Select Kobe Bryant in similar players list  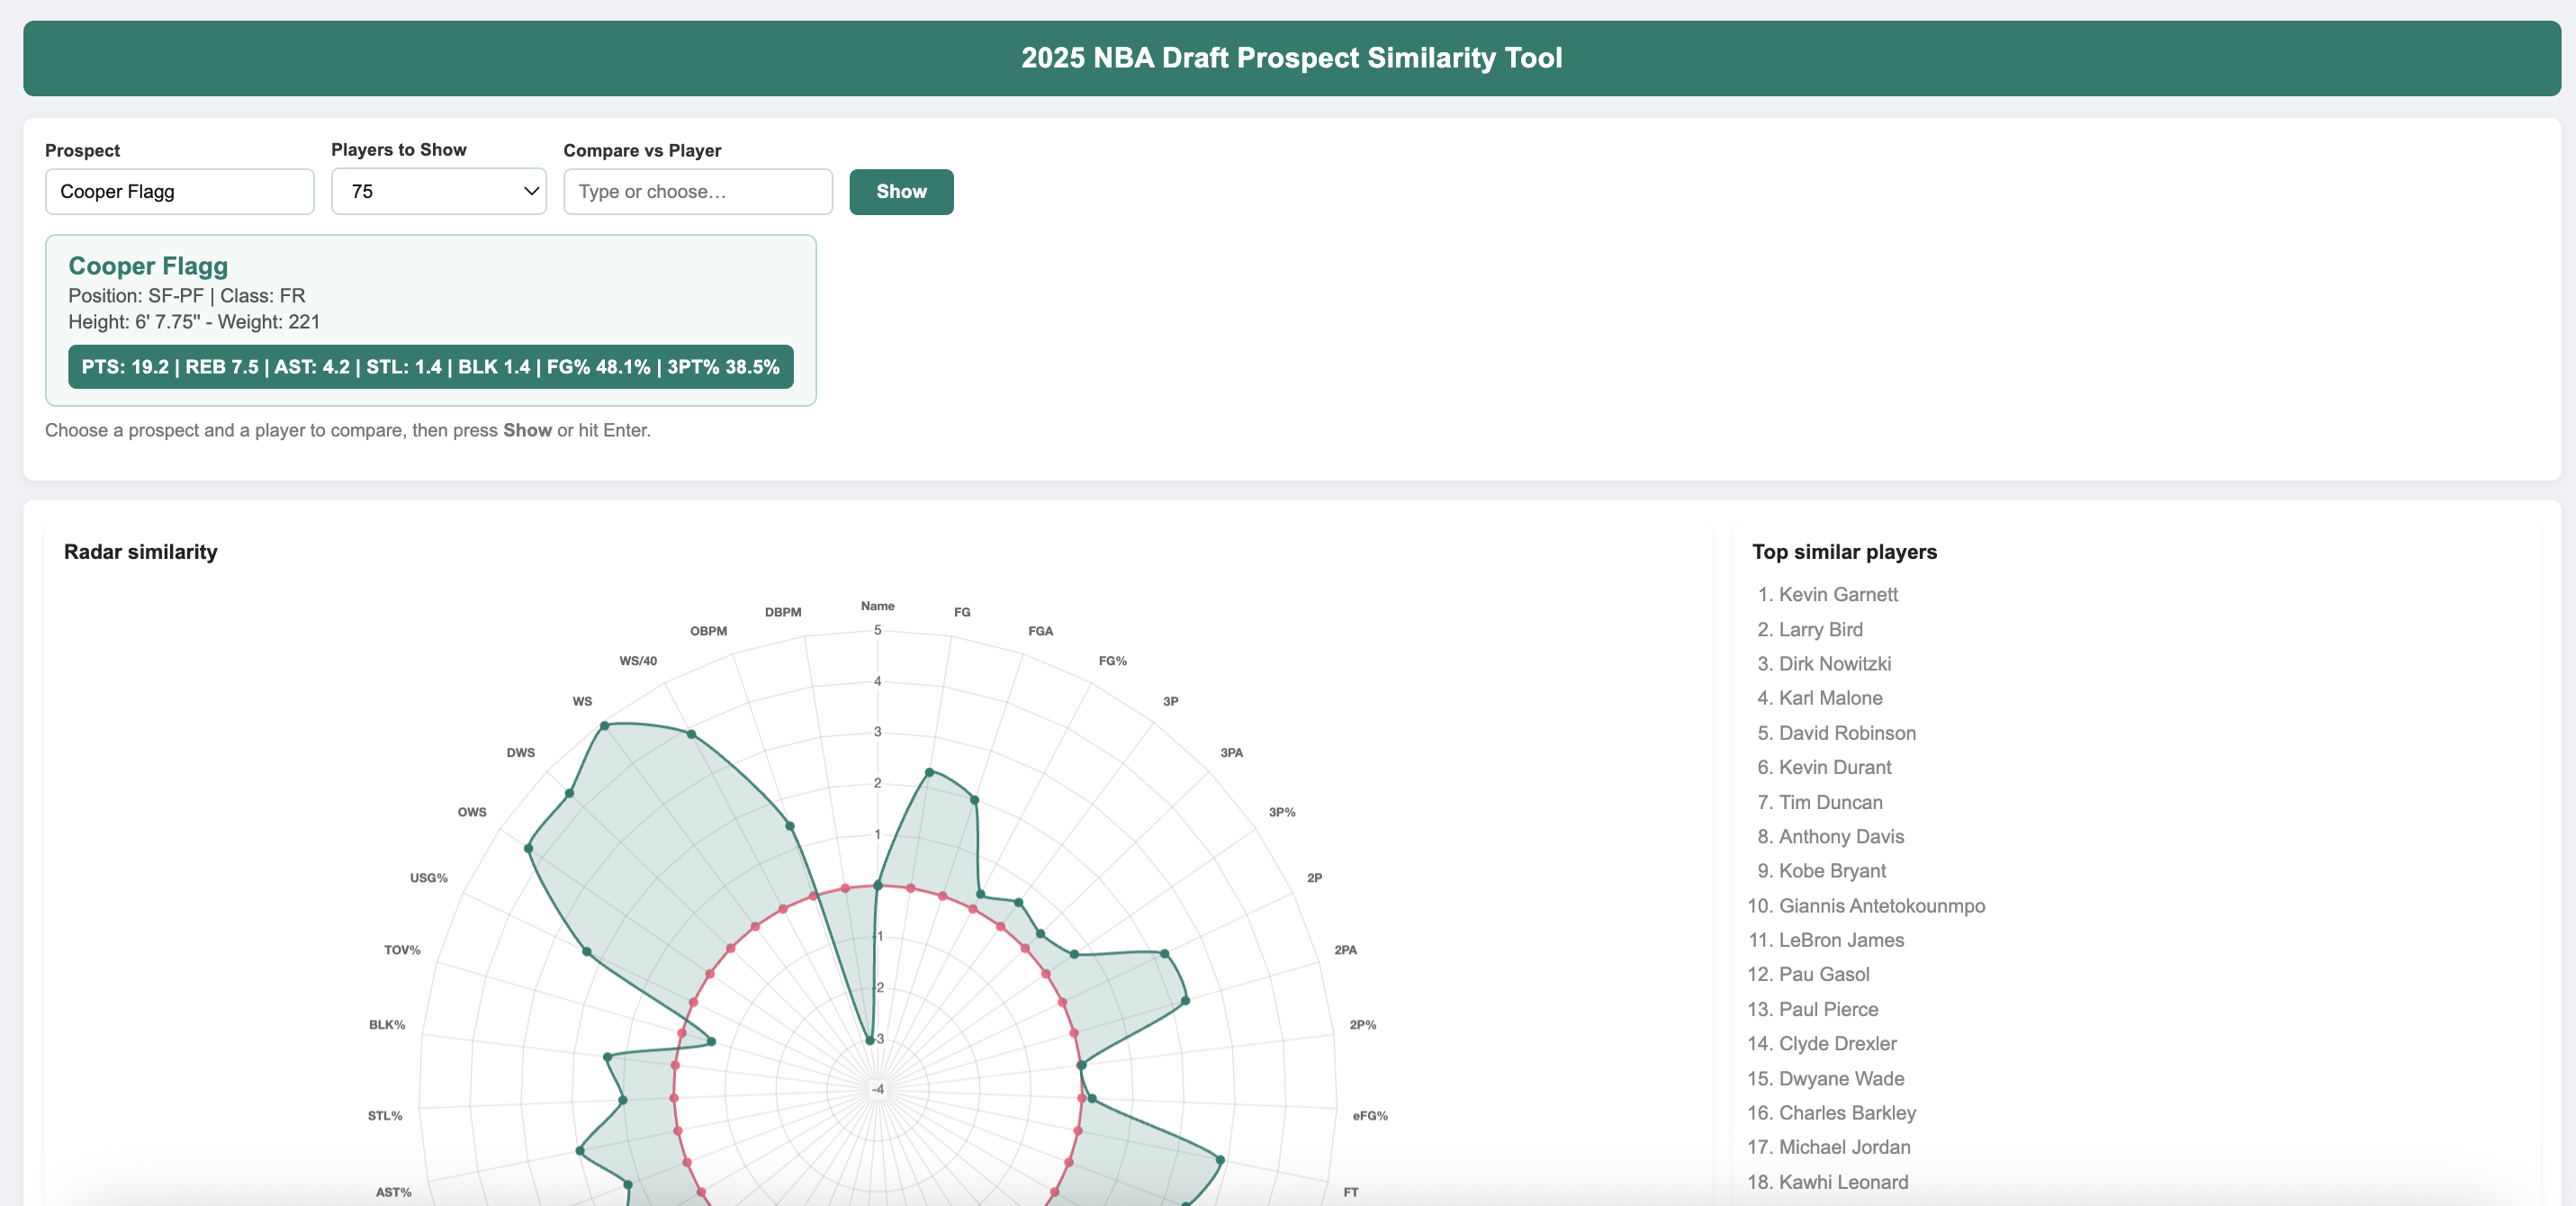point(1832,871)
